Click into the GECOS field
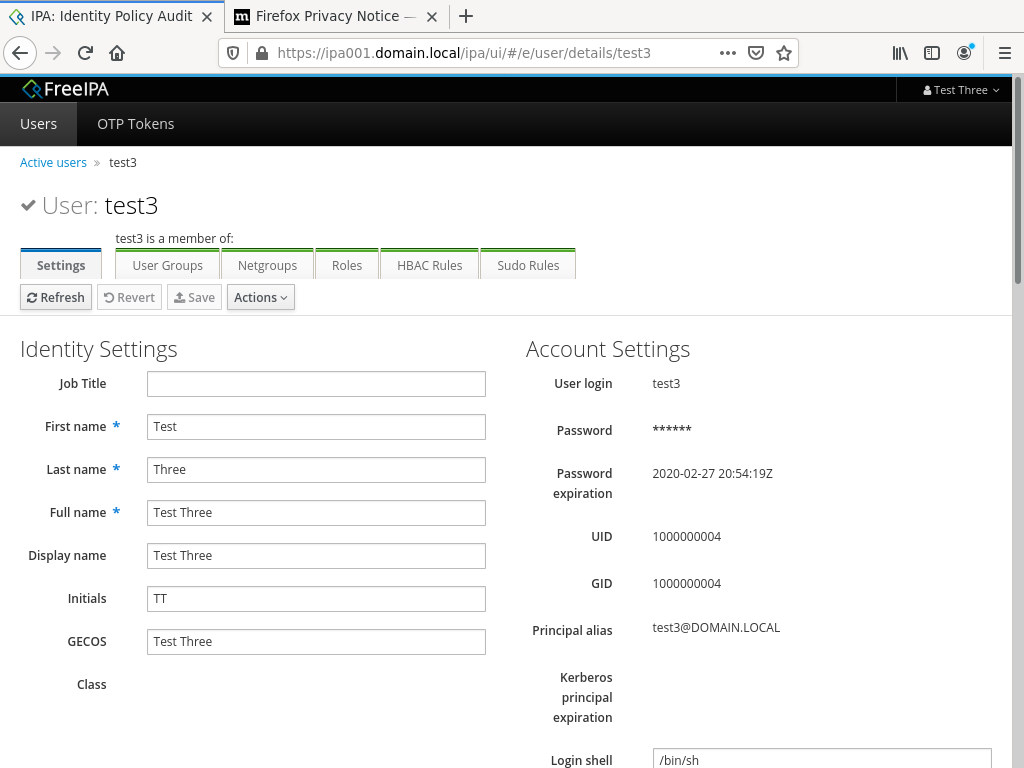The image size is (1024, 768). coord(316,642)
